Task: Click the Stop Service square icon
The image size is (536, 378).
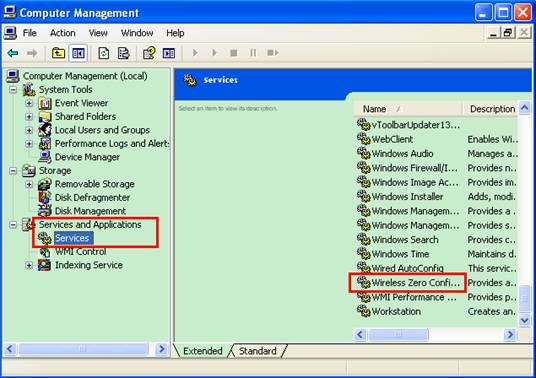Action: pos(234,53)
